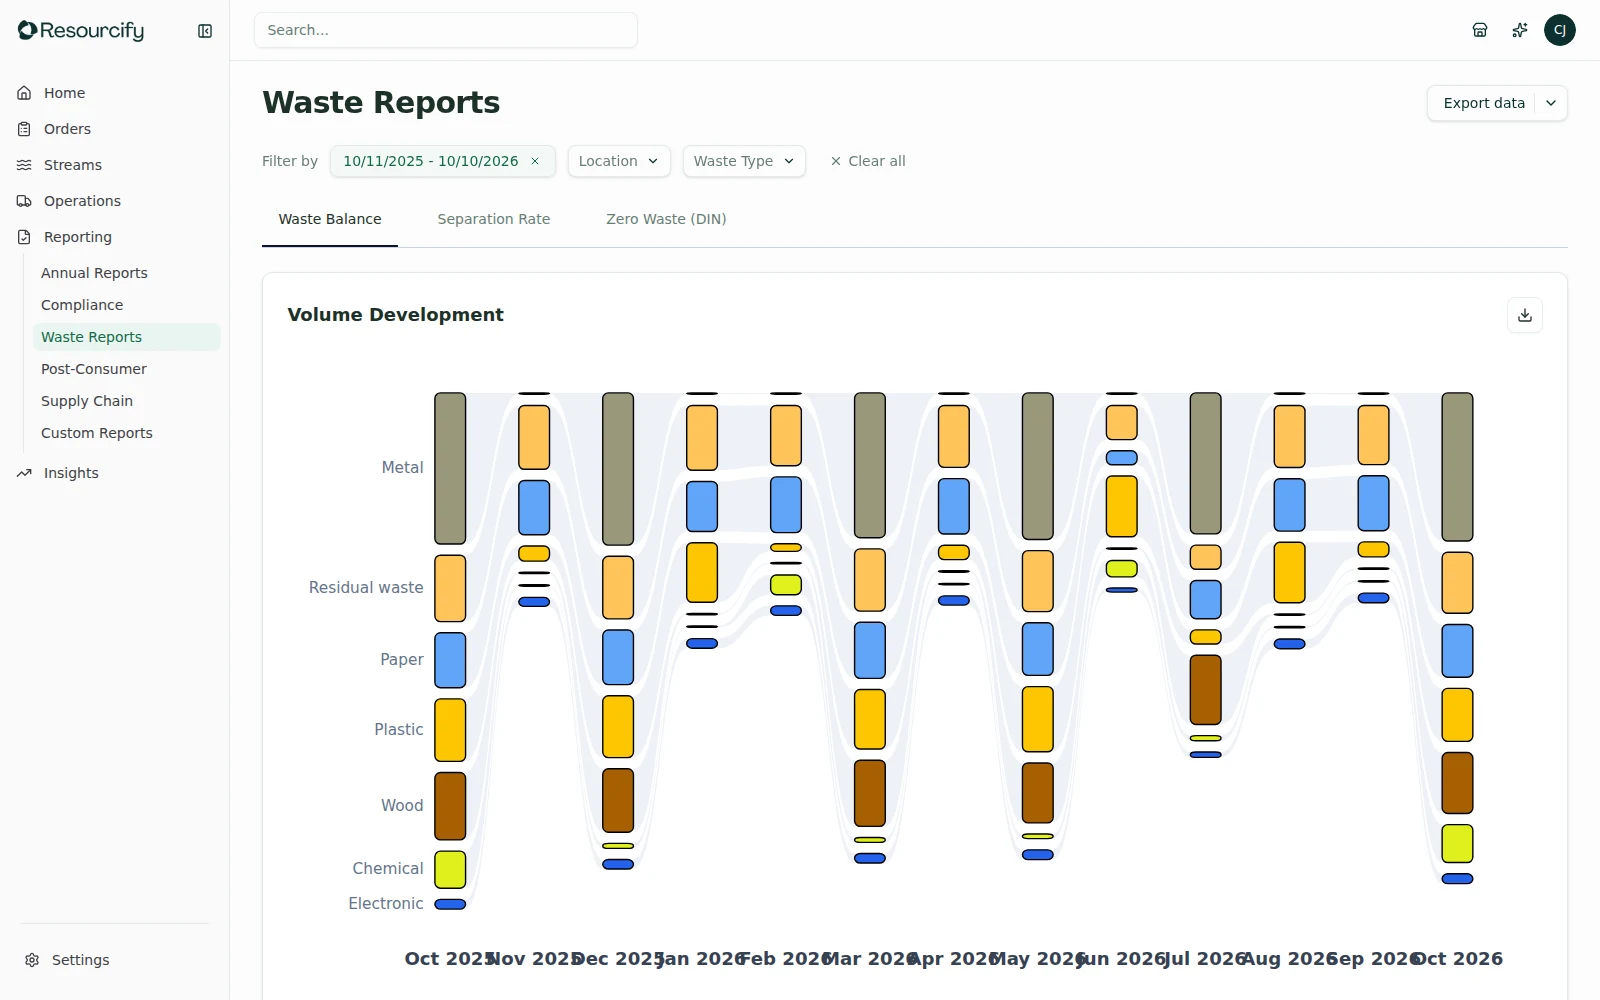
Task: Click the Wood axis label
Action: coord(402,805)
